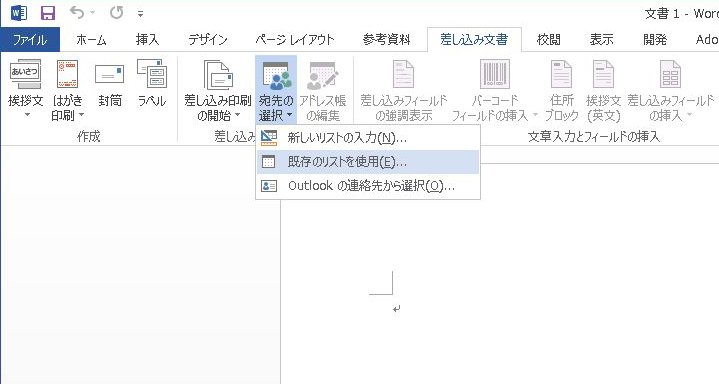
Task: Click the Word application icon
Action: pos(19,13)
